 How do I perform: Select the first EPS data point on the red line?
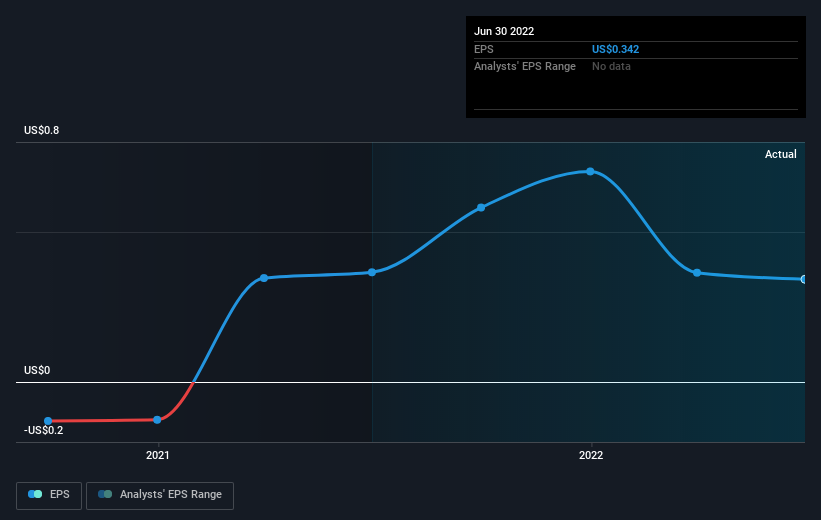point(48,421)
